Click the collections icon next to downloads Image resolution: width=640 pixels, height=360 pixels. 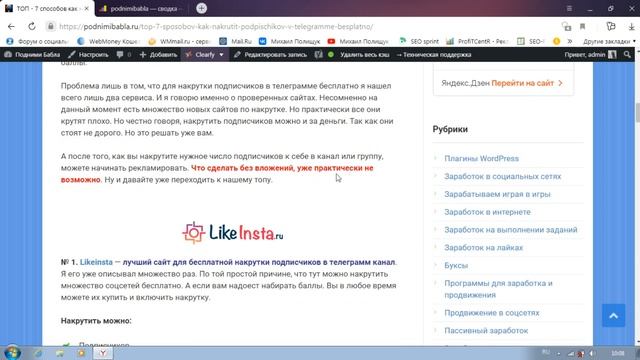tap(611, 27)
